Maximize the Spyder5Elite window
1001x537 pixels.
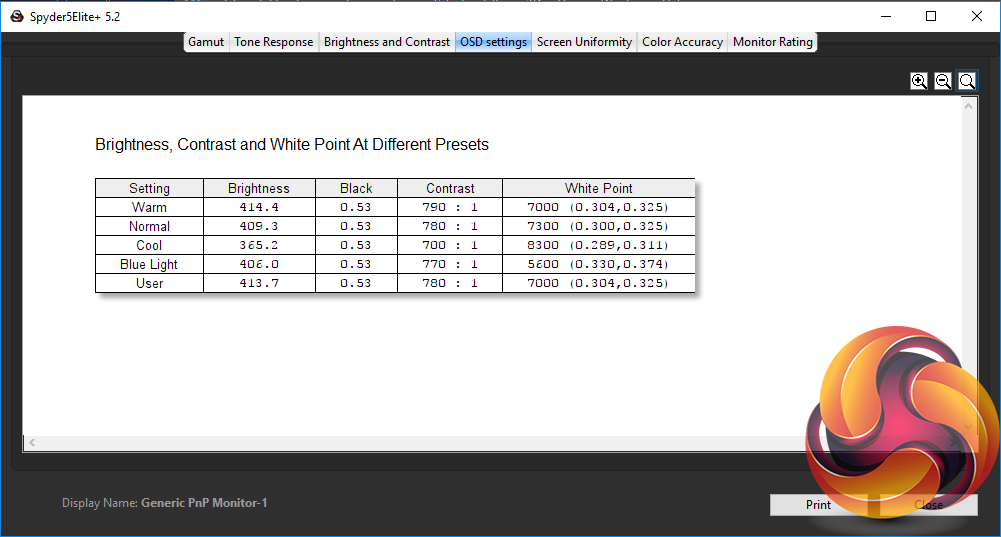(x=931, y=16)
